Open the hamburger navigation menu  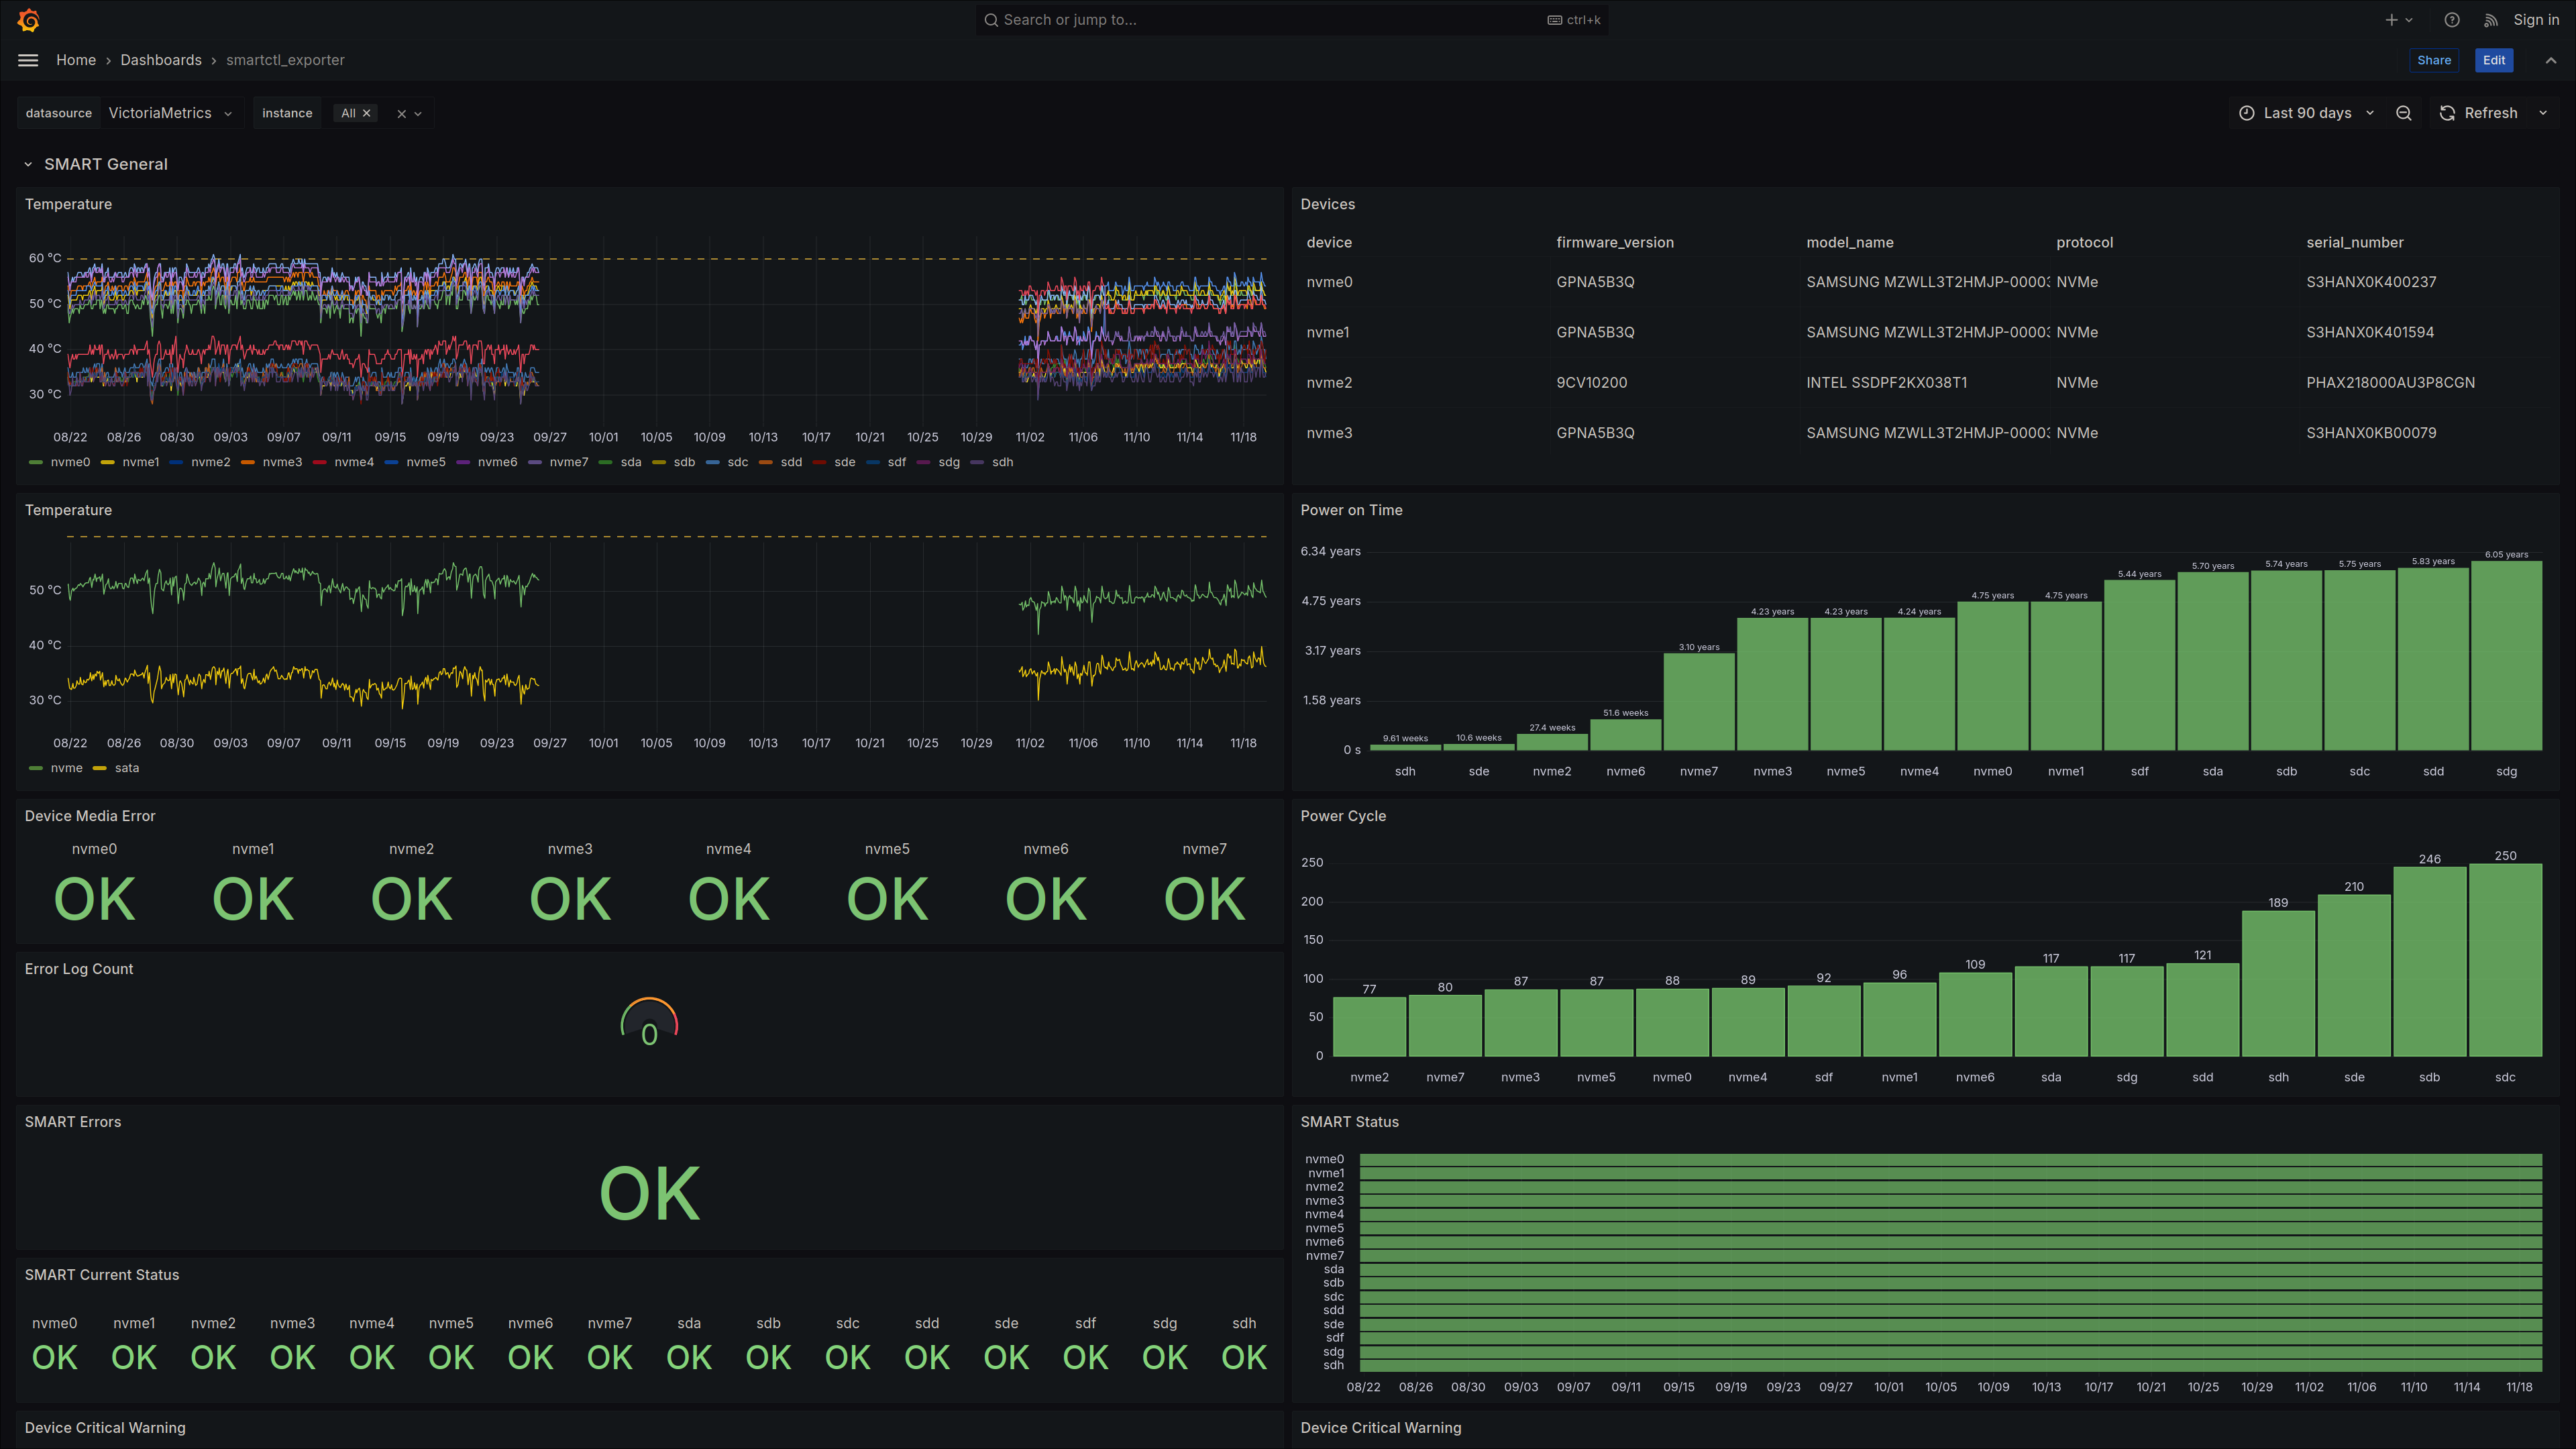[x=28, y=60]
